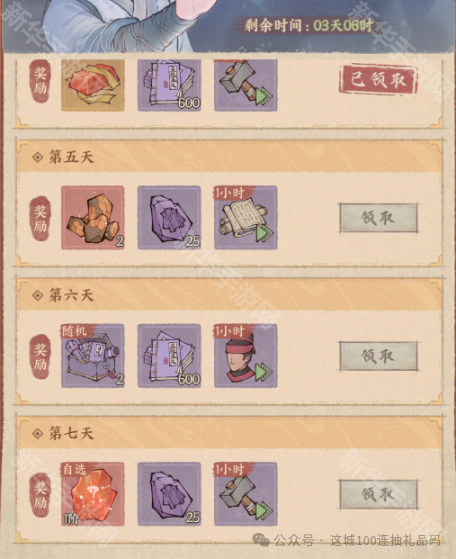Tap the 1-hour hammer speedup in Day Seven
This screenshot has width=456, height=559.
[x=246, y=494]
